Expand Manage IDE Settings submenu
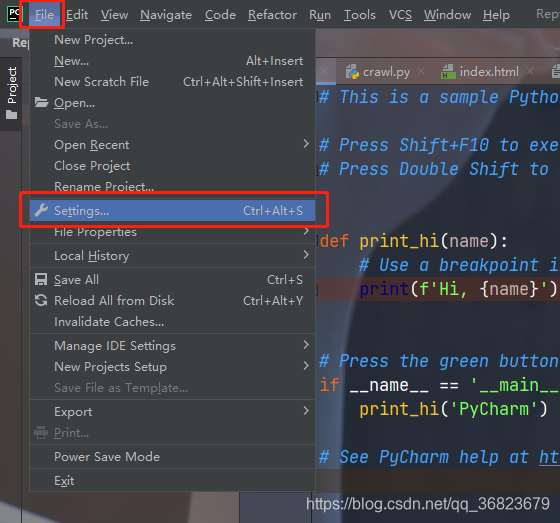Image resolution: width=560 pixels, height=523 pixels. (x=172, y=345)
